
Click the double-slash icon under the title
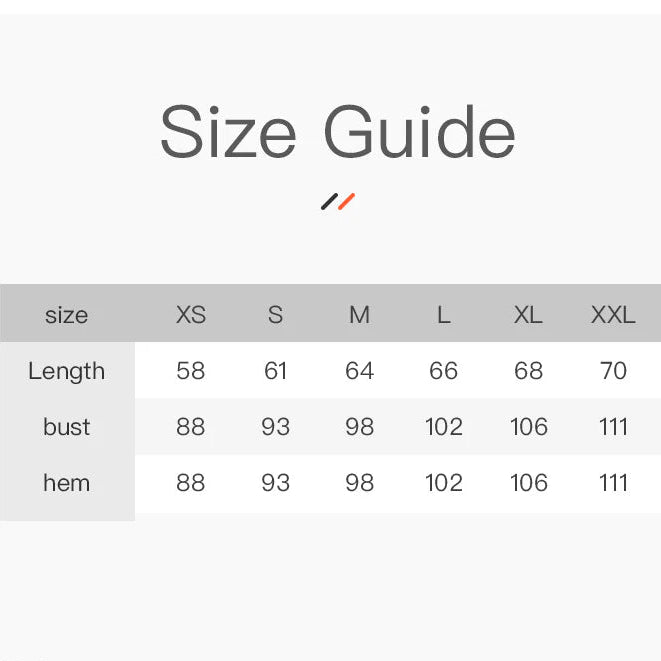(338, 202)
